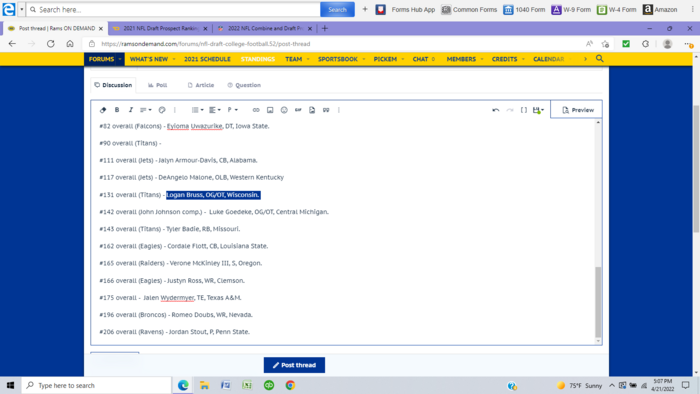Viewport: 700px width, 394px height.
Task: Open the STANDINGS navigation menu item
Action: (x=258, y=59)
